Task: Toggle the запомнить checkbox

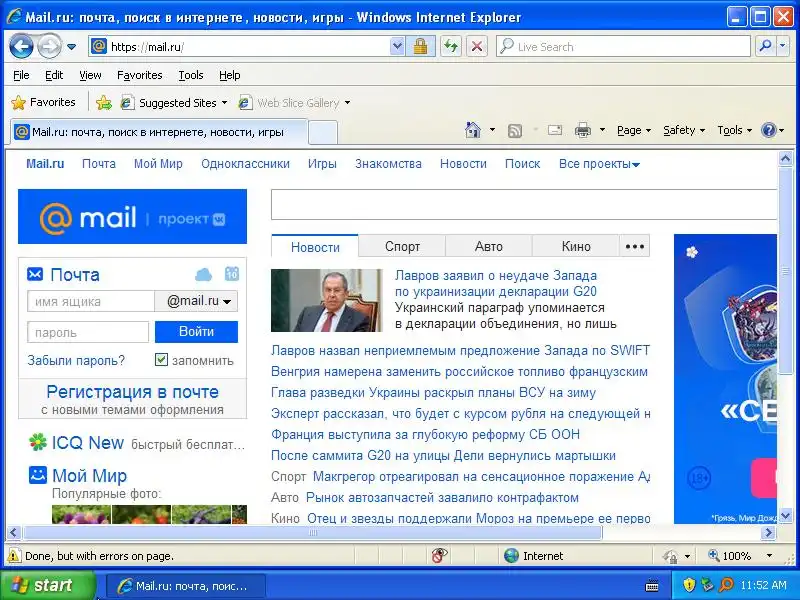Action: [x=161, y=360]
